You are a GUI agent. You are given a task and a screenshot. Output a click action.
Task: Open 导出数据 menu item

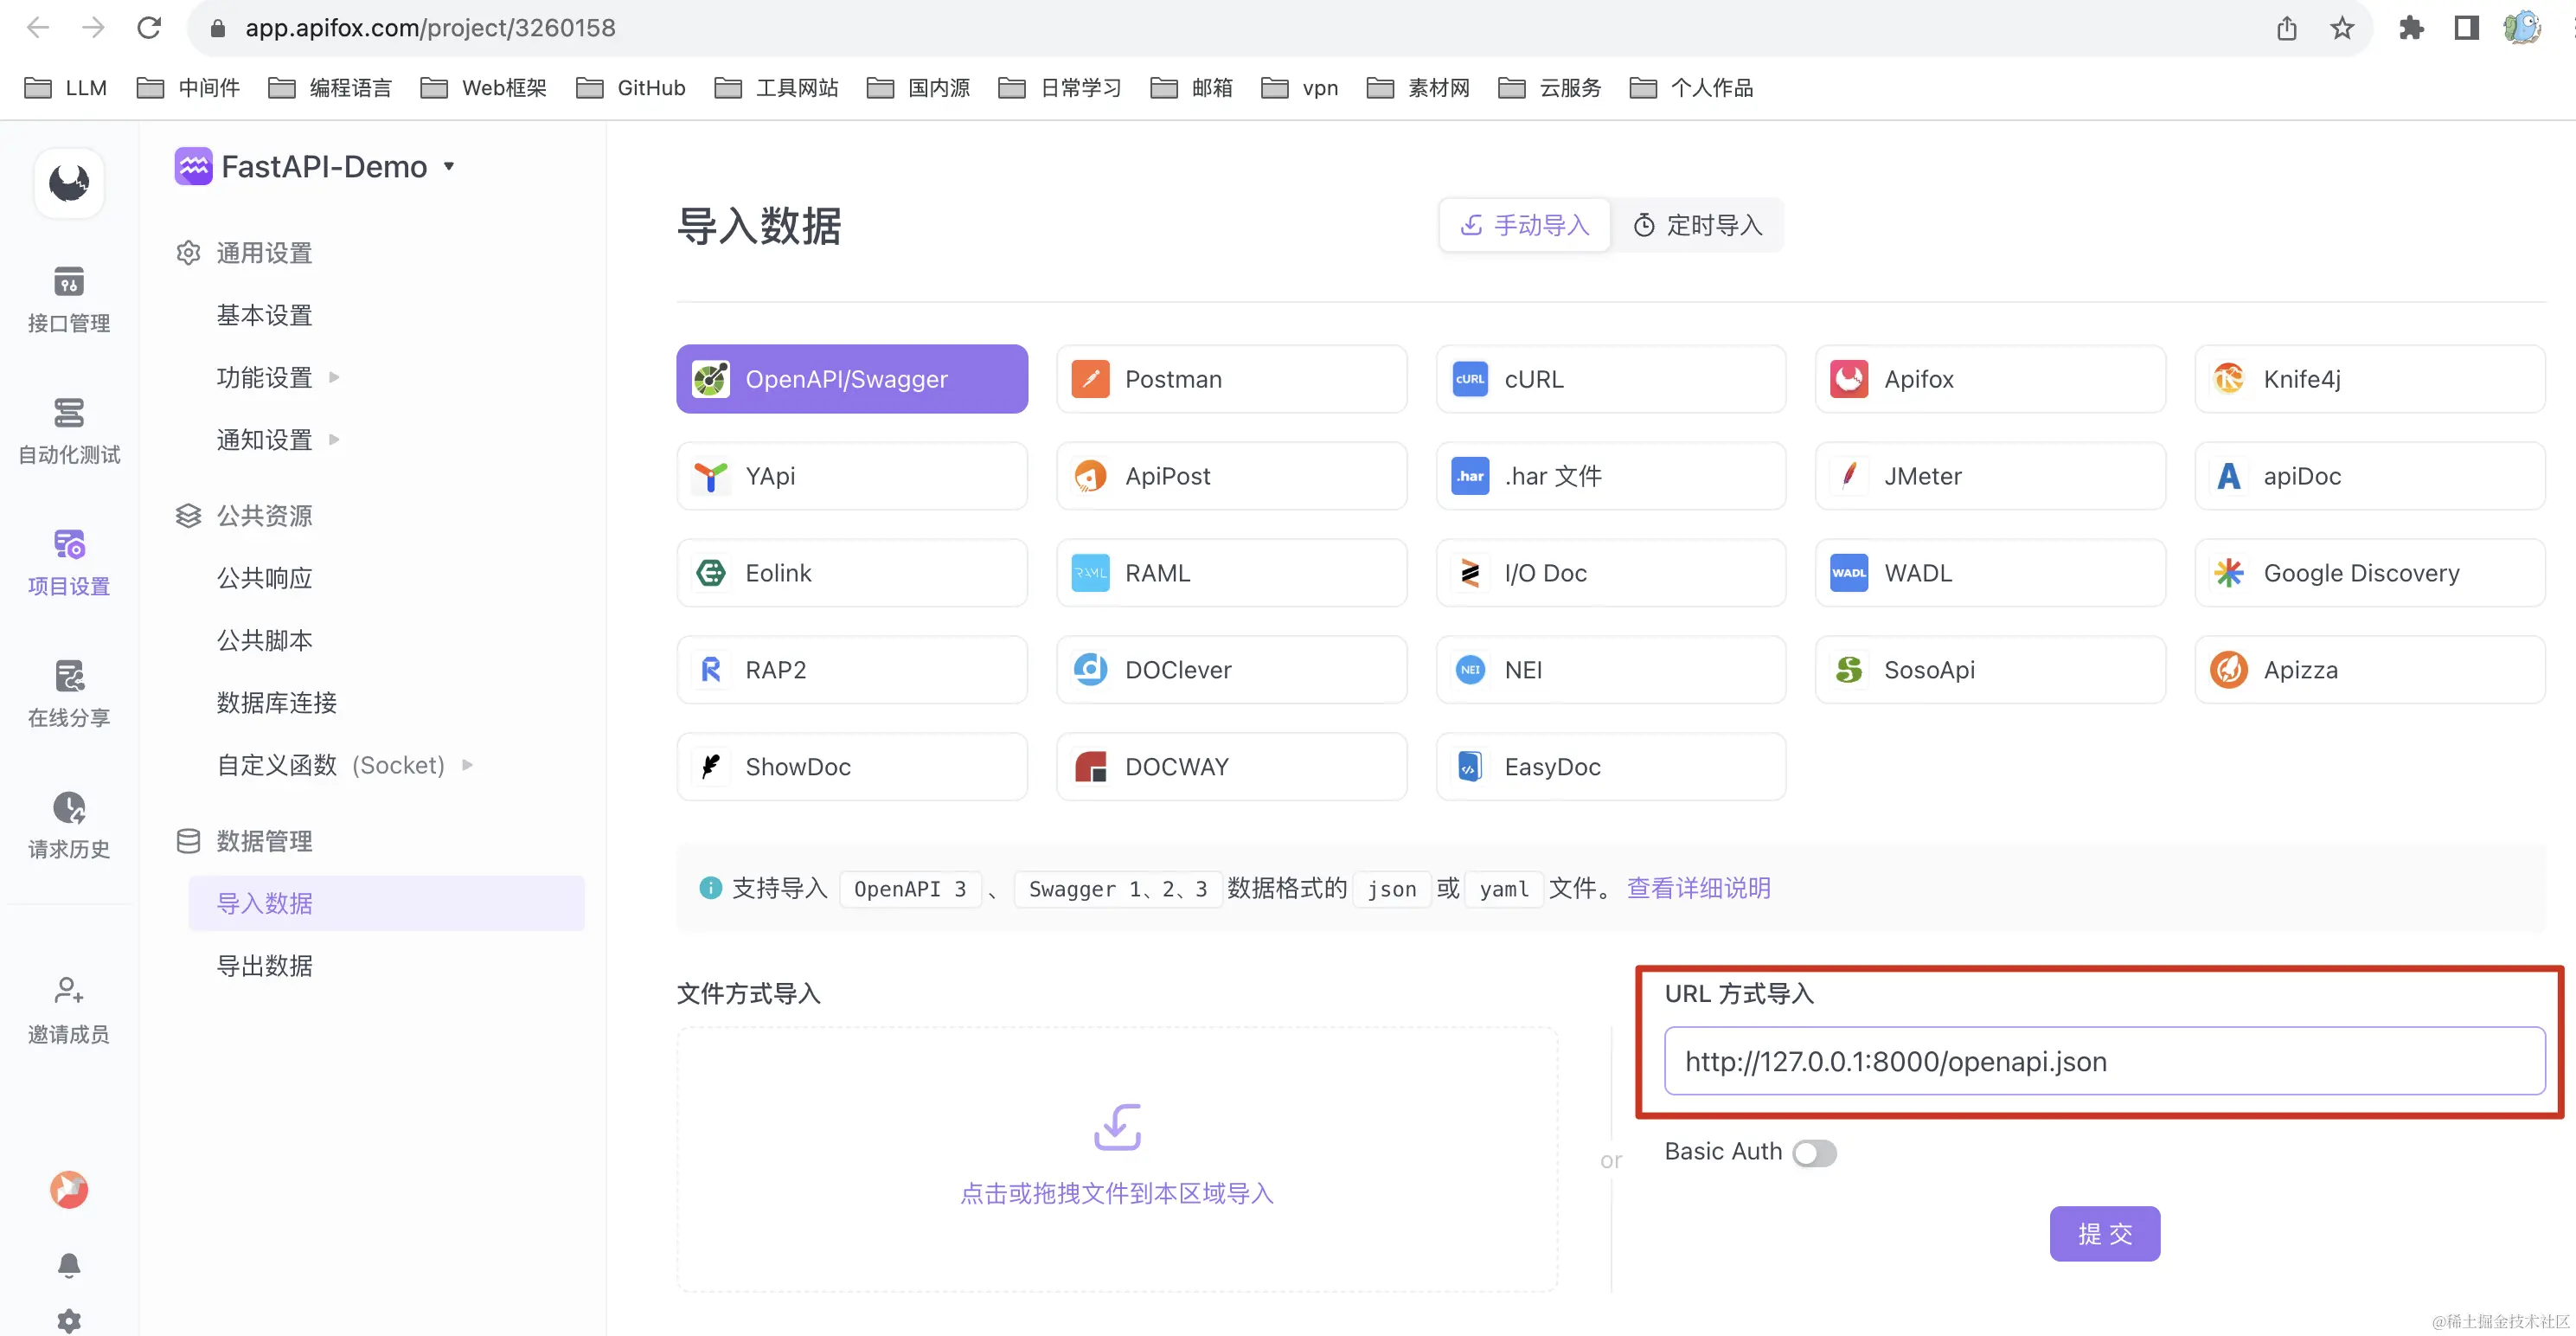(x=265, y=966)
